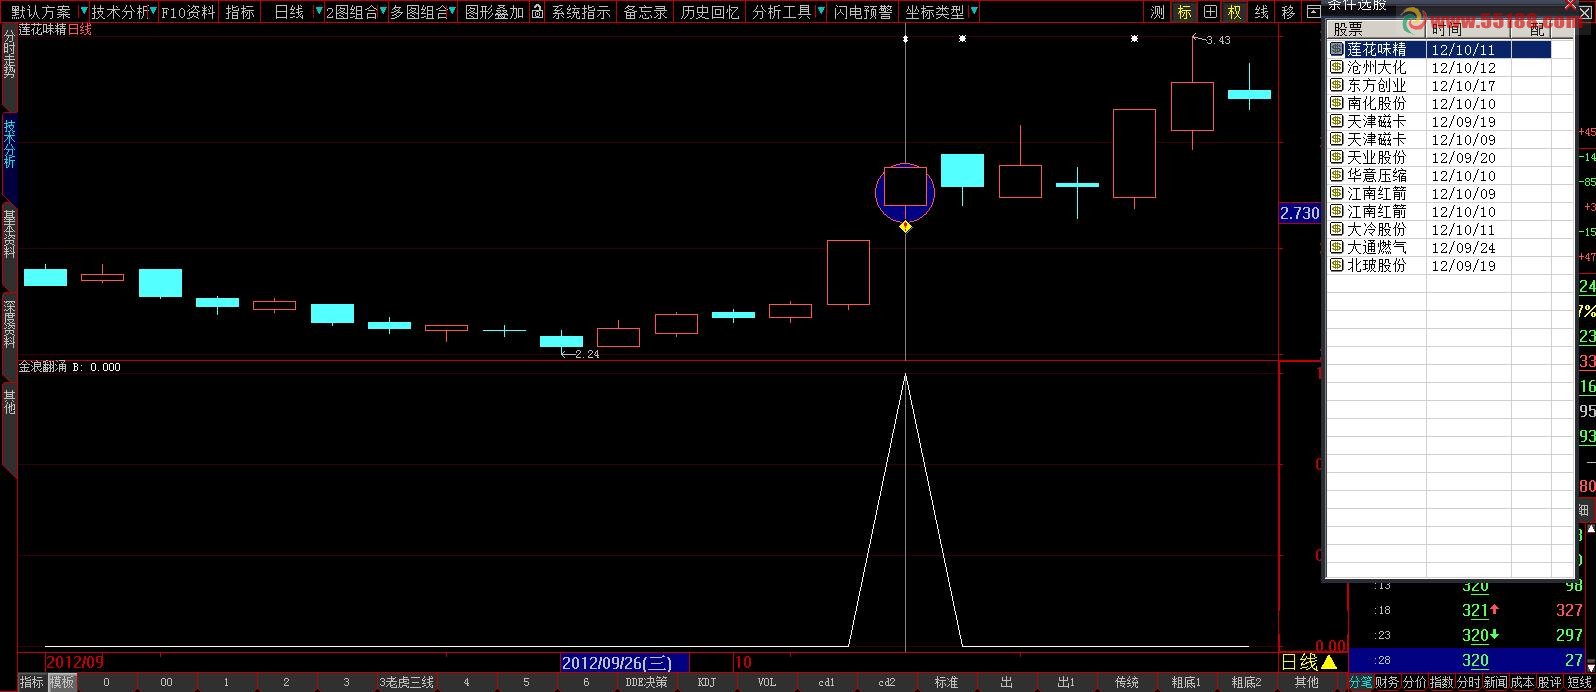Image resolution: width=1596 pixels, height=692 pixels.
Task: Expand the 坐标类型 dropdown
Action: [974, 12]
